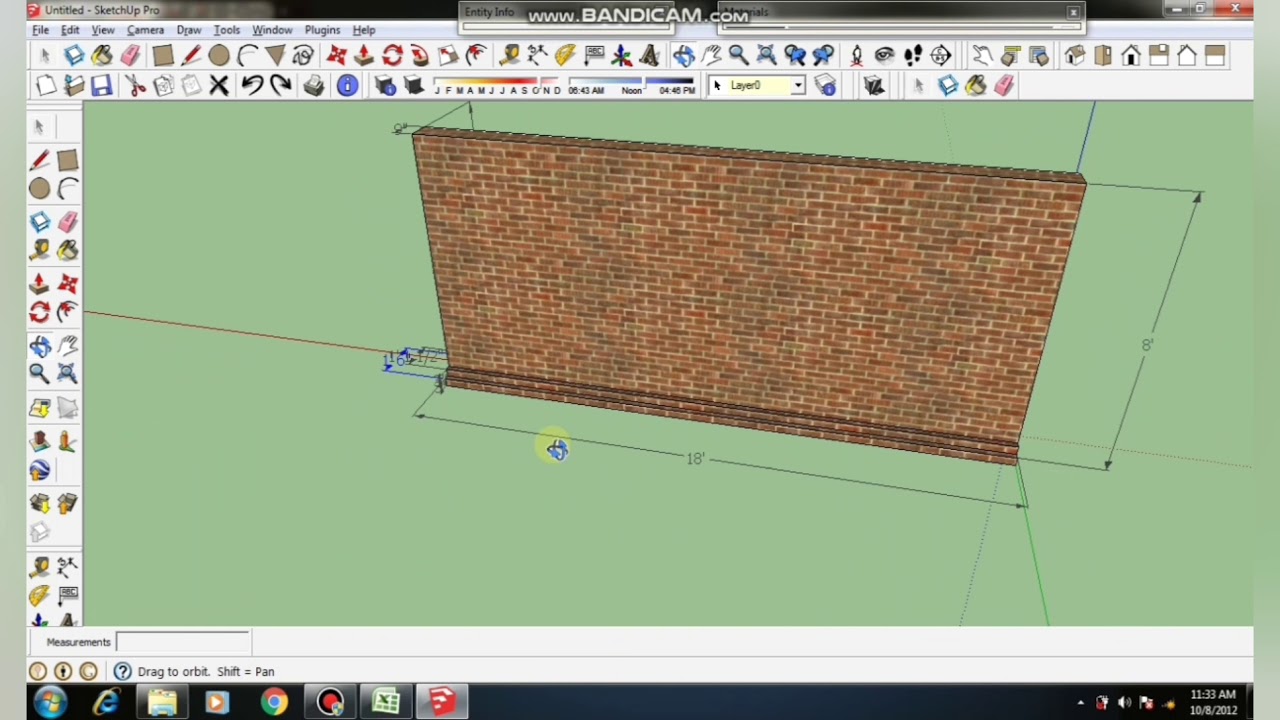Select Line pencil tool in left vertical toolbar
This screenshot has height=720, width=1280.
coord(39,160)
